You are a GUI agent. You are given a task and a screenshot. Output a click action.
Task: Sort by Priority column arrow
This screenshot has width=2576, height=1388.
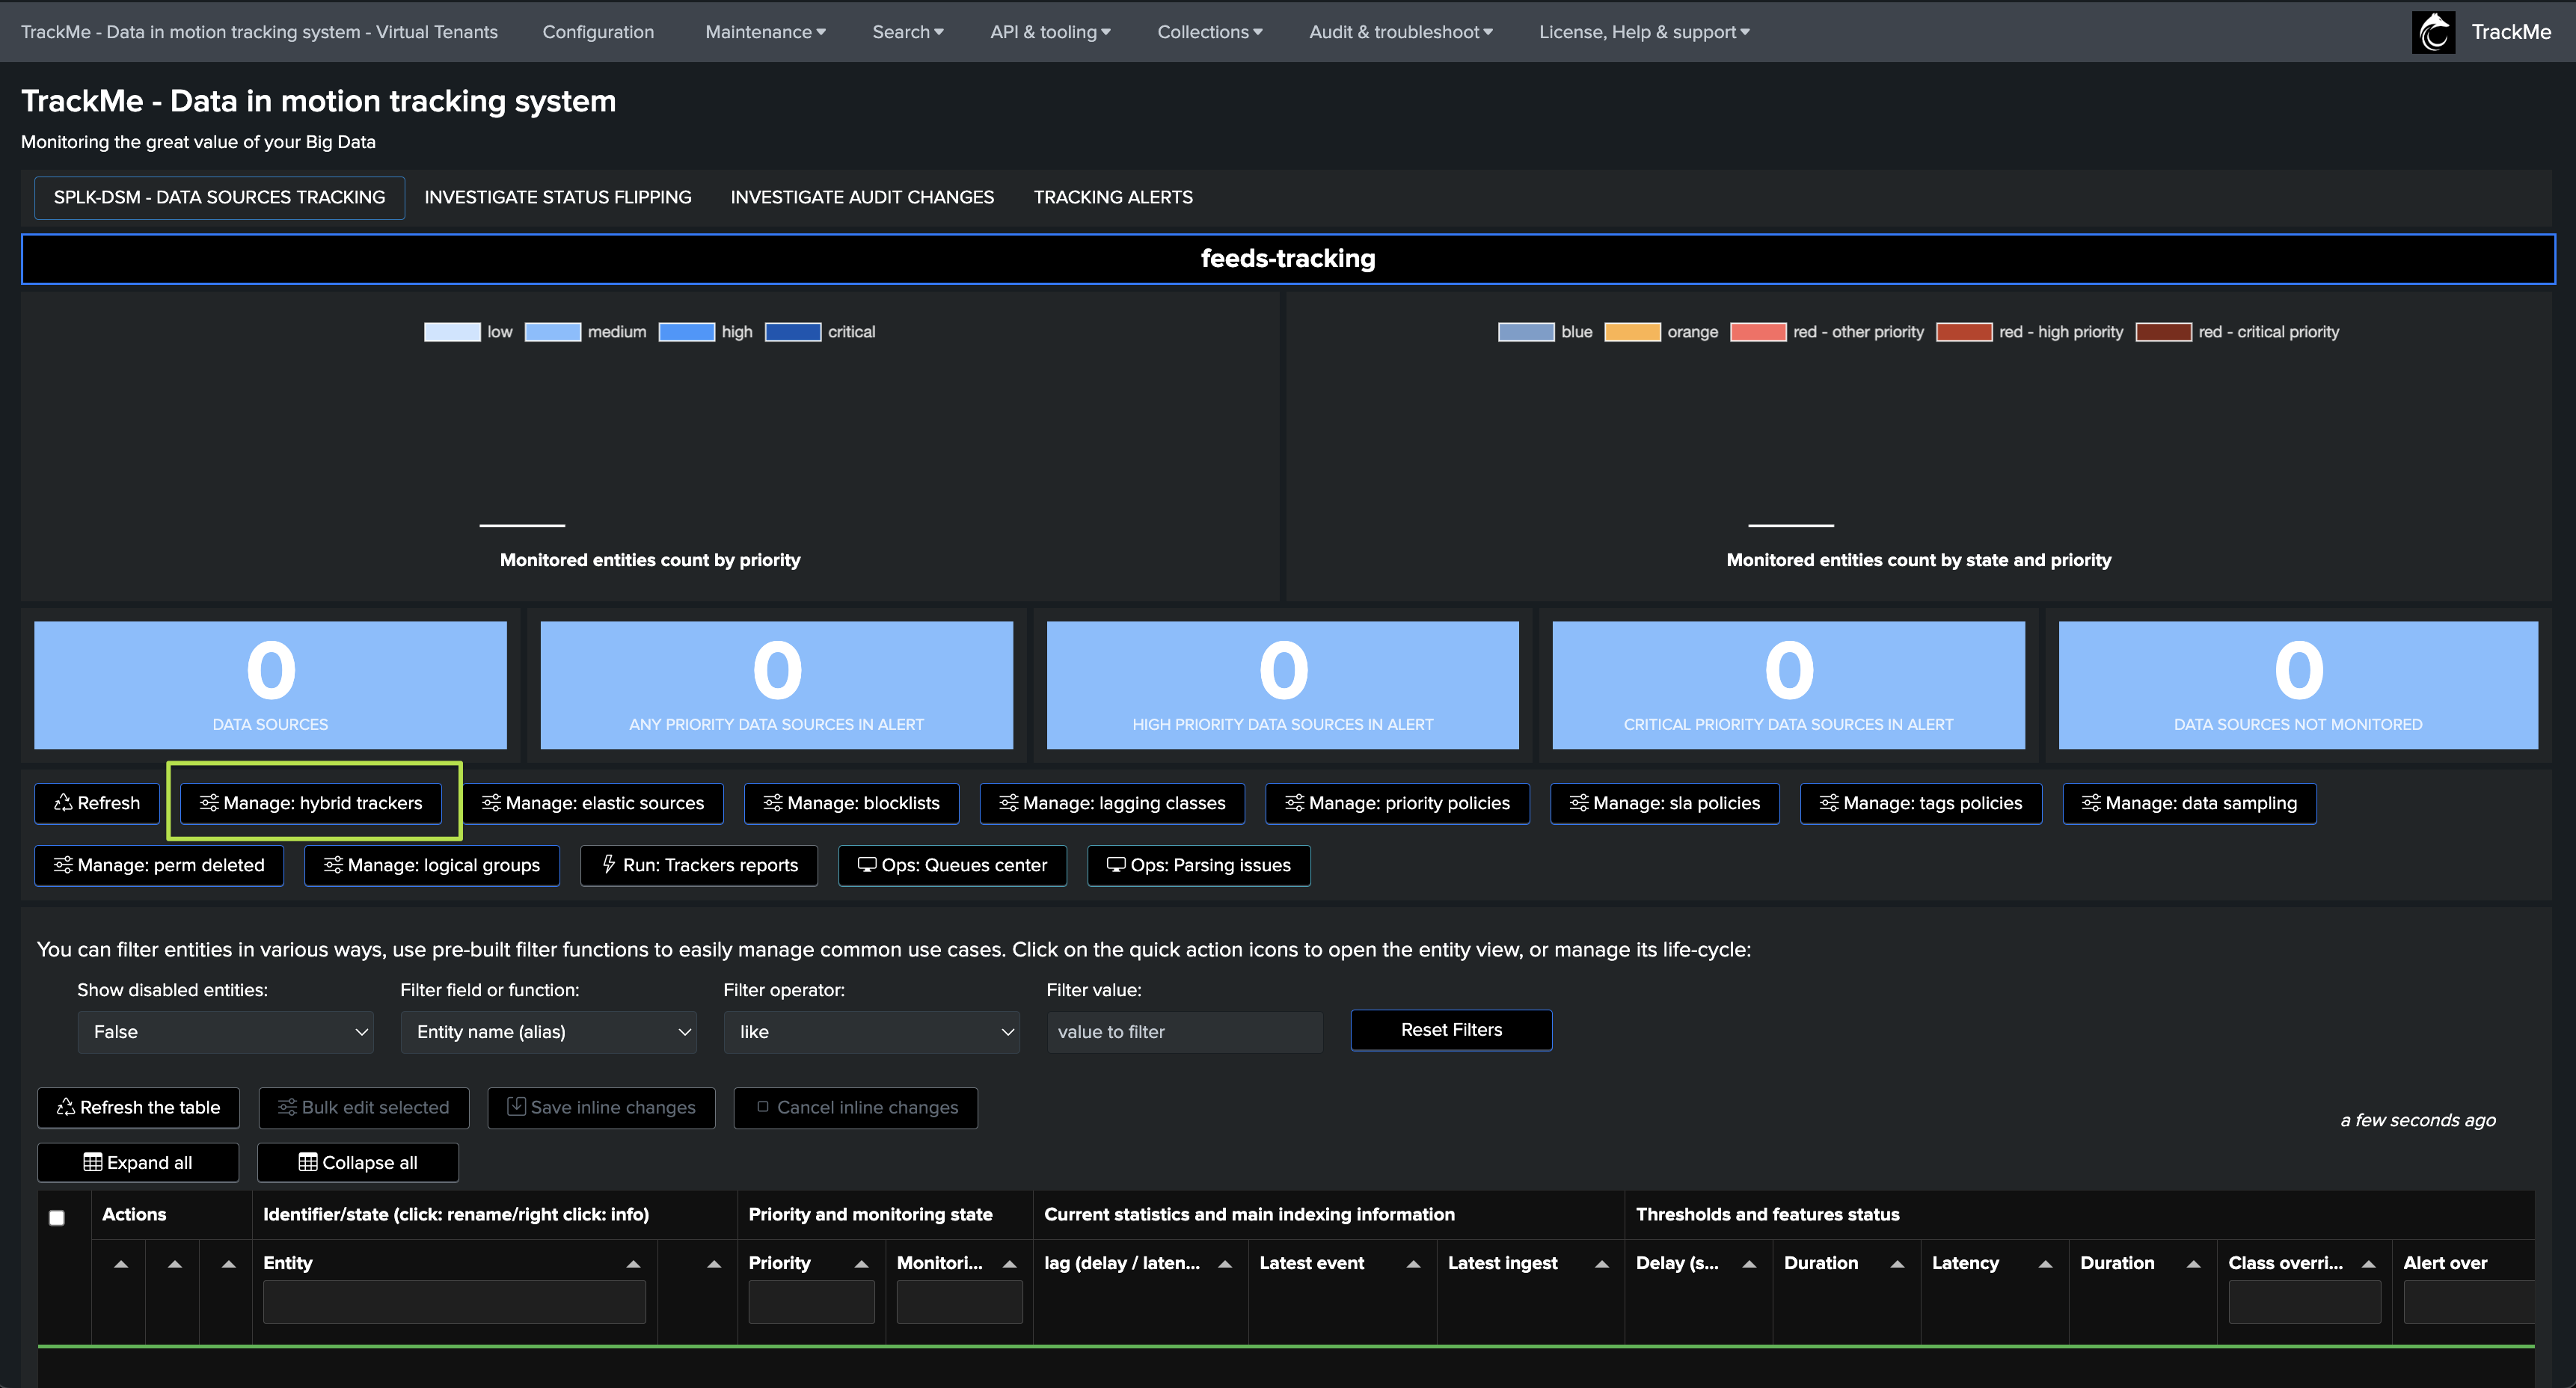pos(861,1264)
